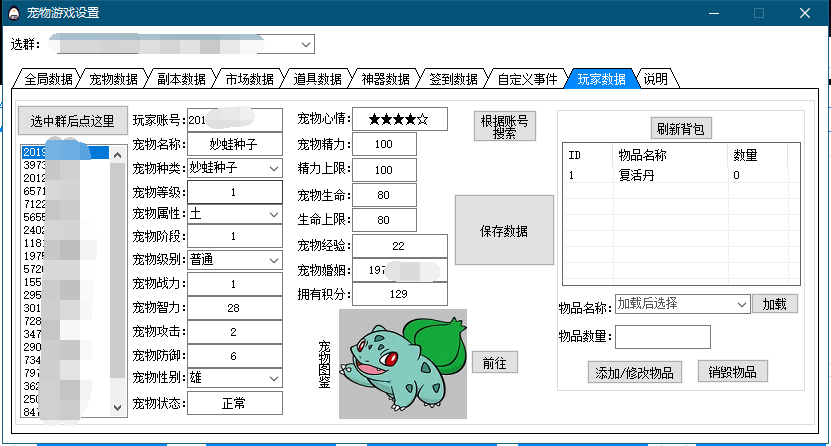Focus the 宠物等级 field
Screen dimensions: 831x446
tap(235, 192)
